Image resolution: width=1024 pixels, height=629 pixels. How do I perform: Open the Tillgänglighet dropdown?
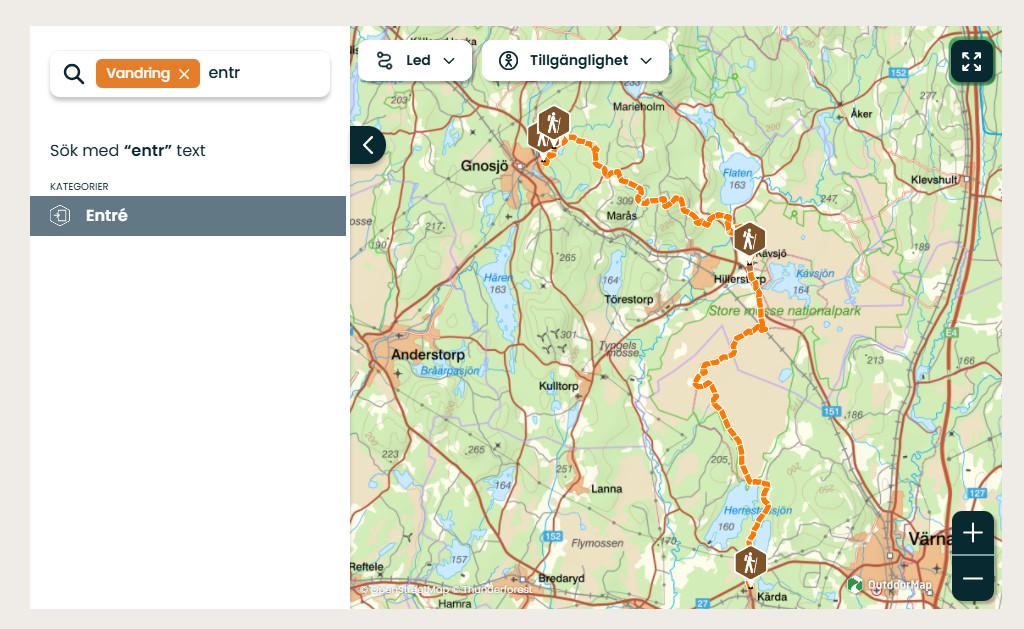coord(575,61)
